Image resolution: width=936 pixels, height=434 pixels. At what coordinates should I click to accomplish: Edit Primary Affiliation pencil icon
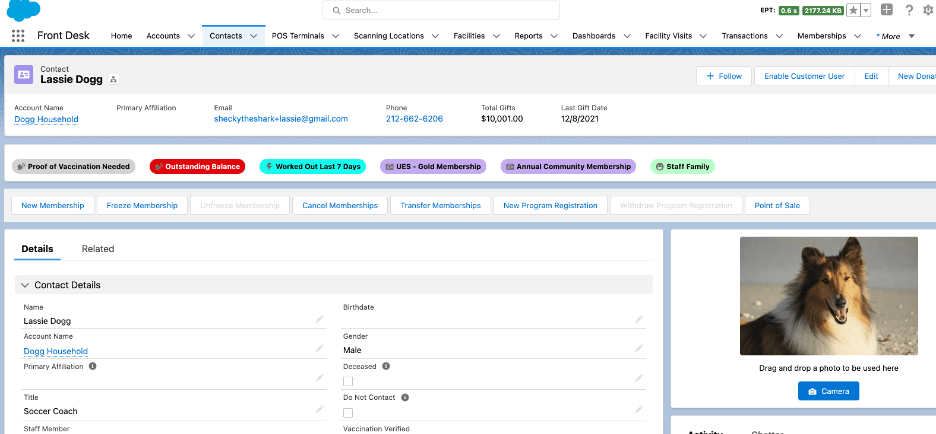[319, 378]
